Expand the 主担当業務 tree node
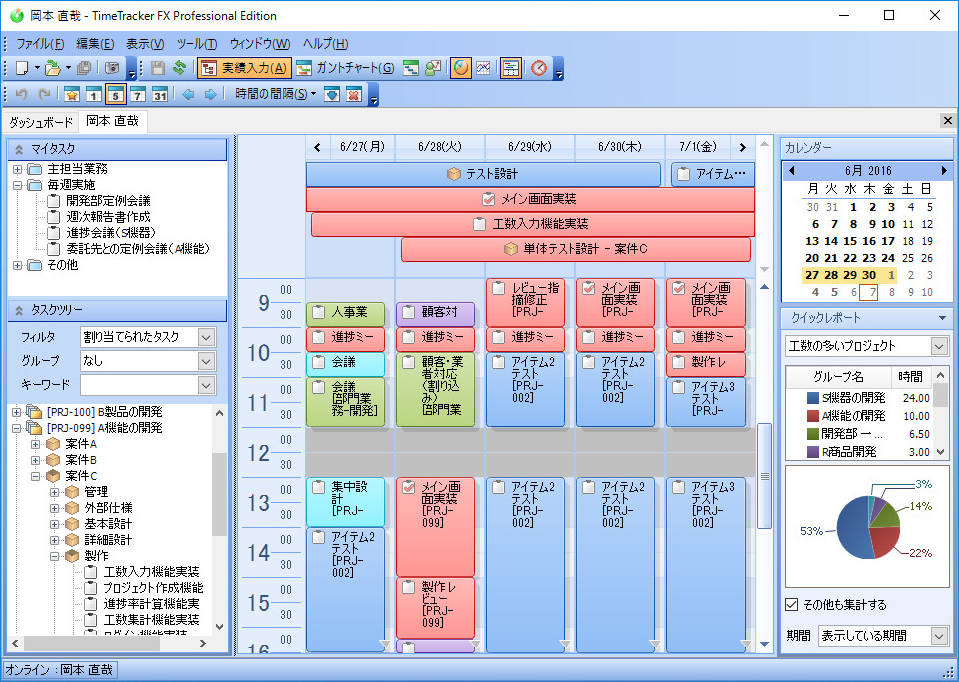Image resolution: width=959 pixels, height=682 pixels. pos(18,170)
